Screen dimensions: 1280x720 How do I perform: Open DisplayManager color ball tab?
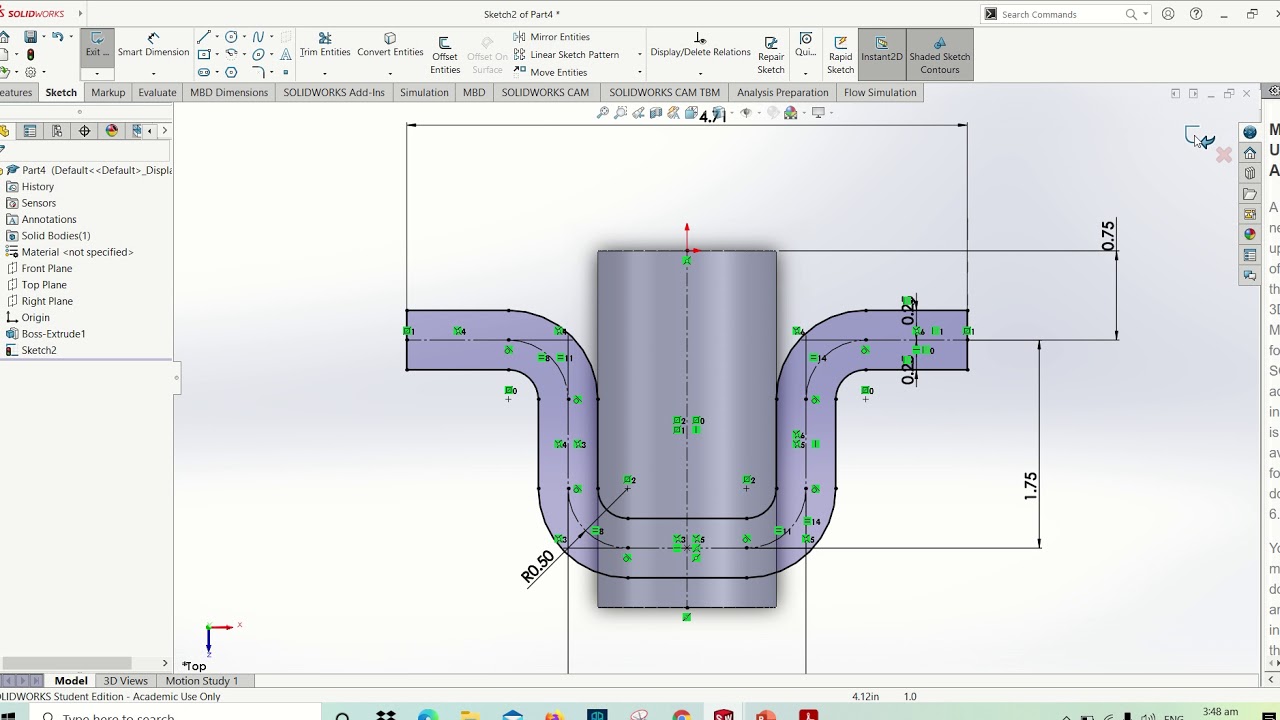point(111,131)
